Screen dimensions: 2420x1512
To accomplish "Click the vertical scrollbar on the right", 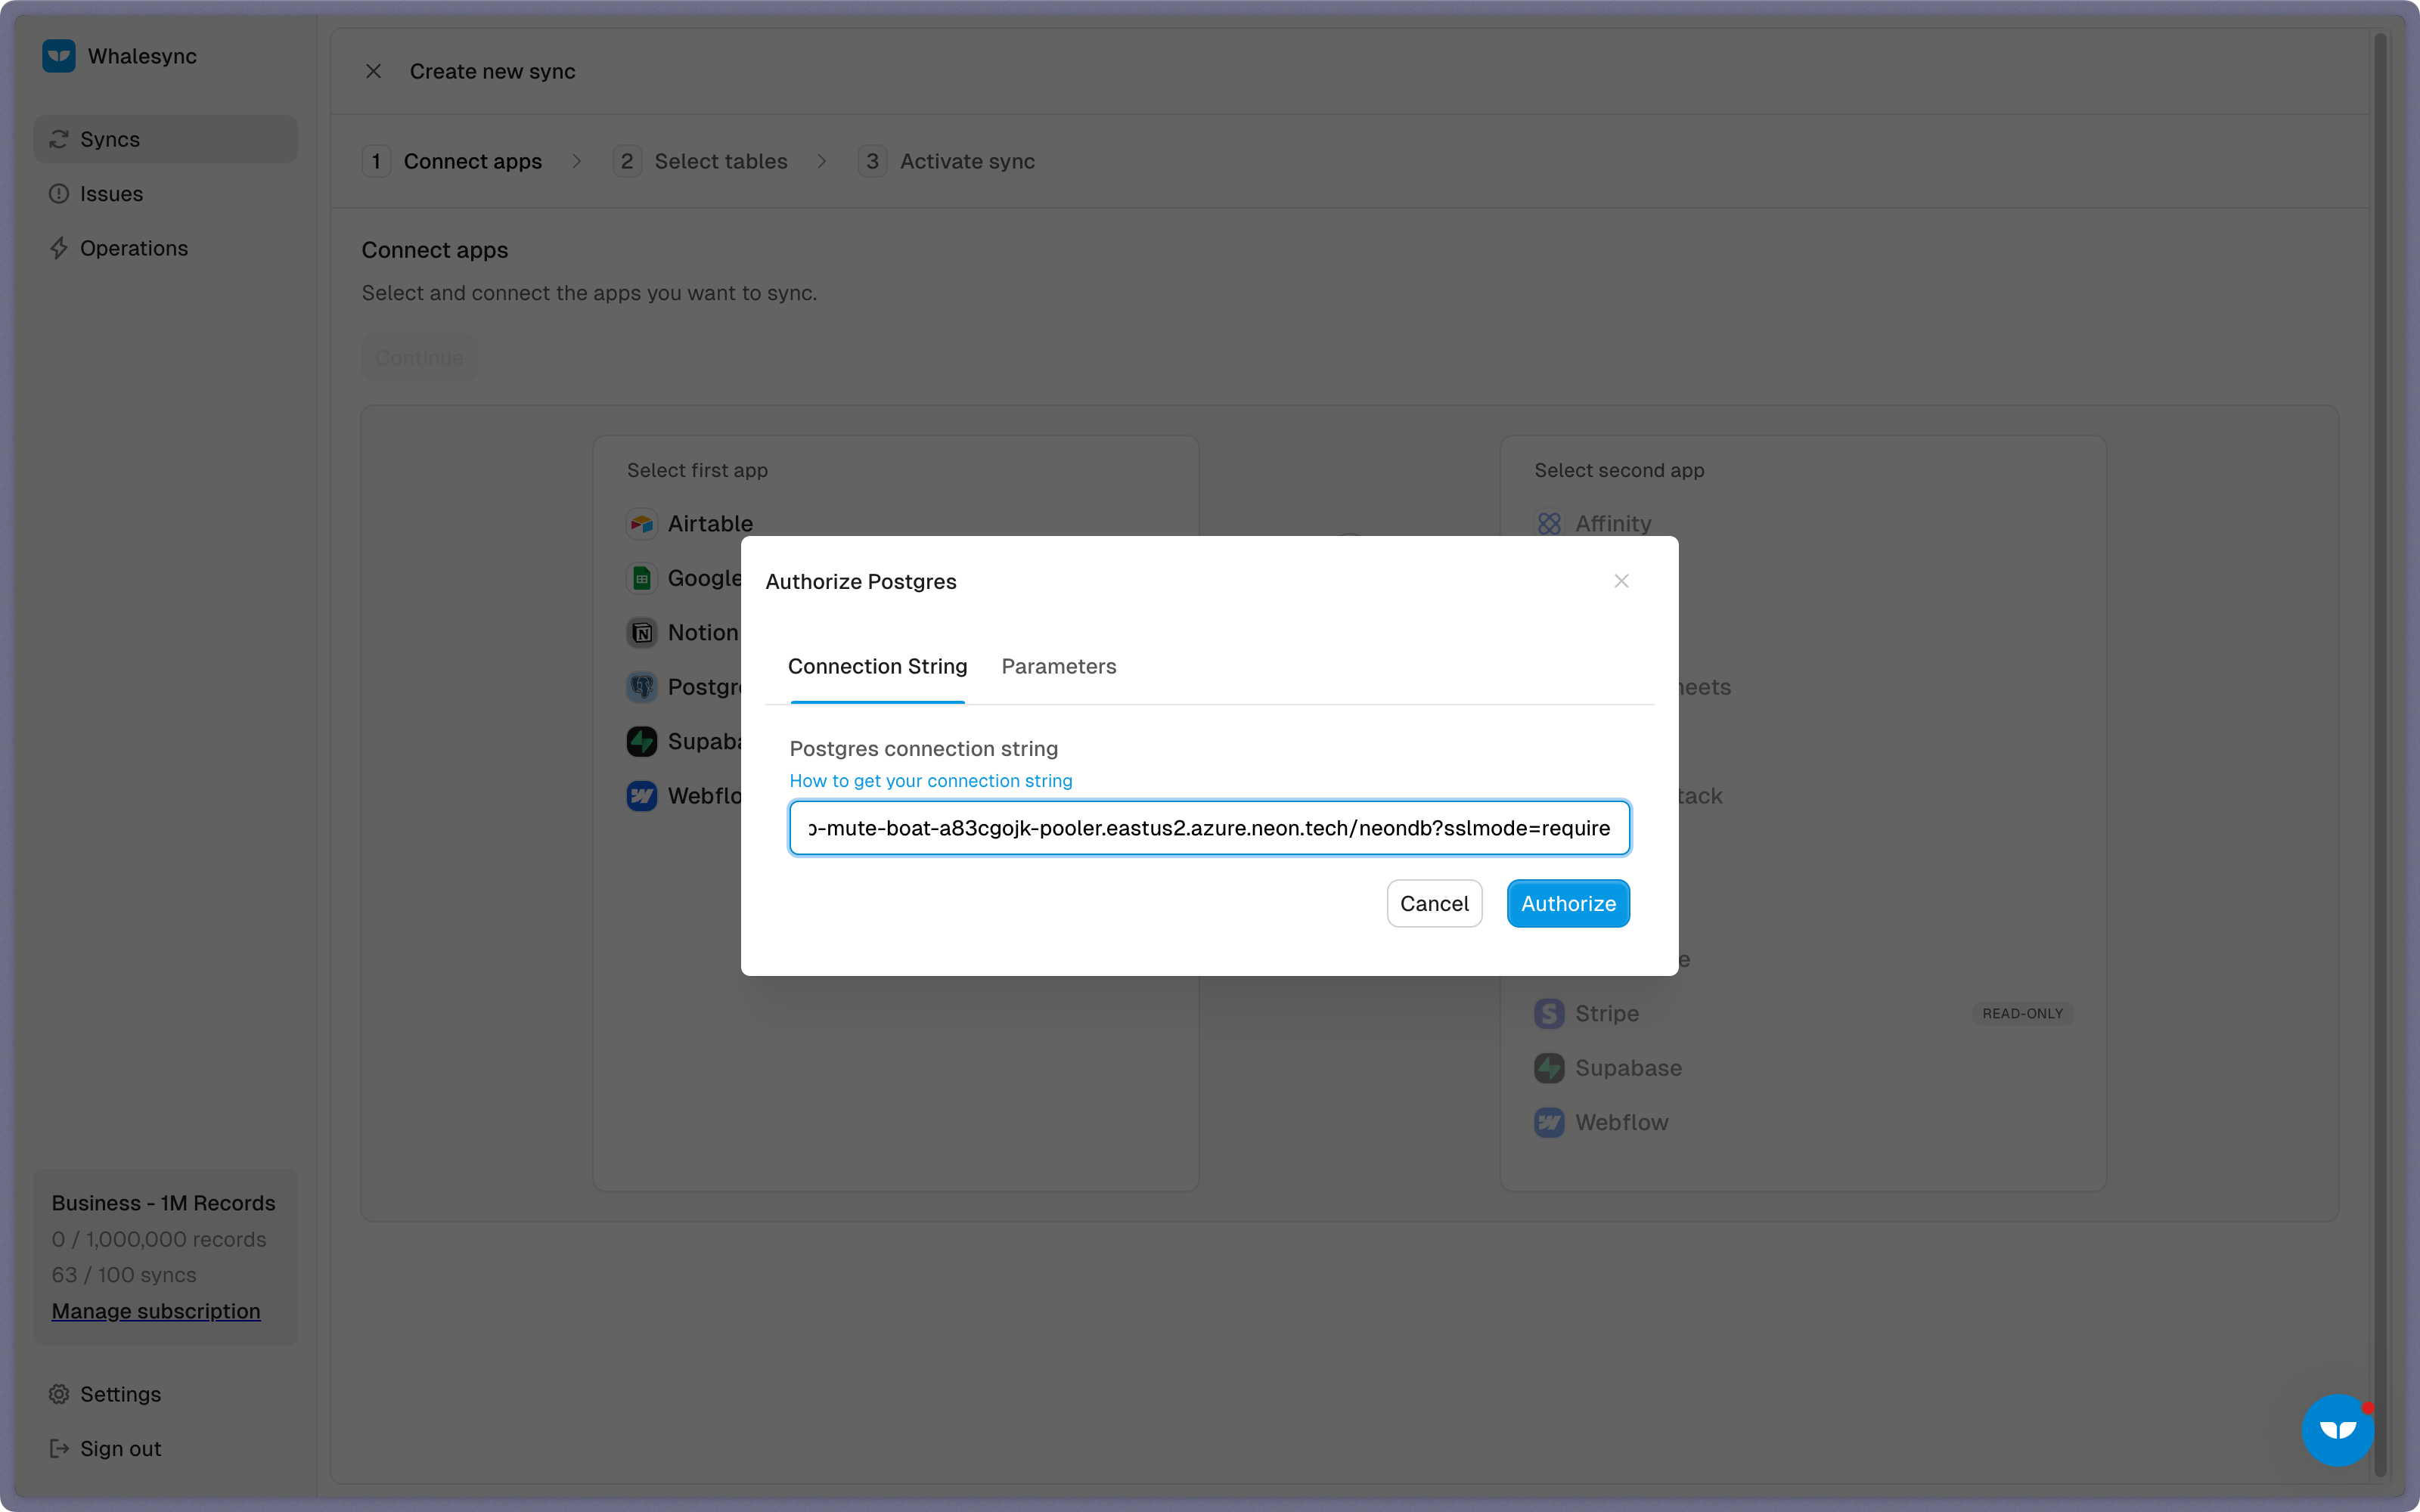I will tap(2380, 754).
